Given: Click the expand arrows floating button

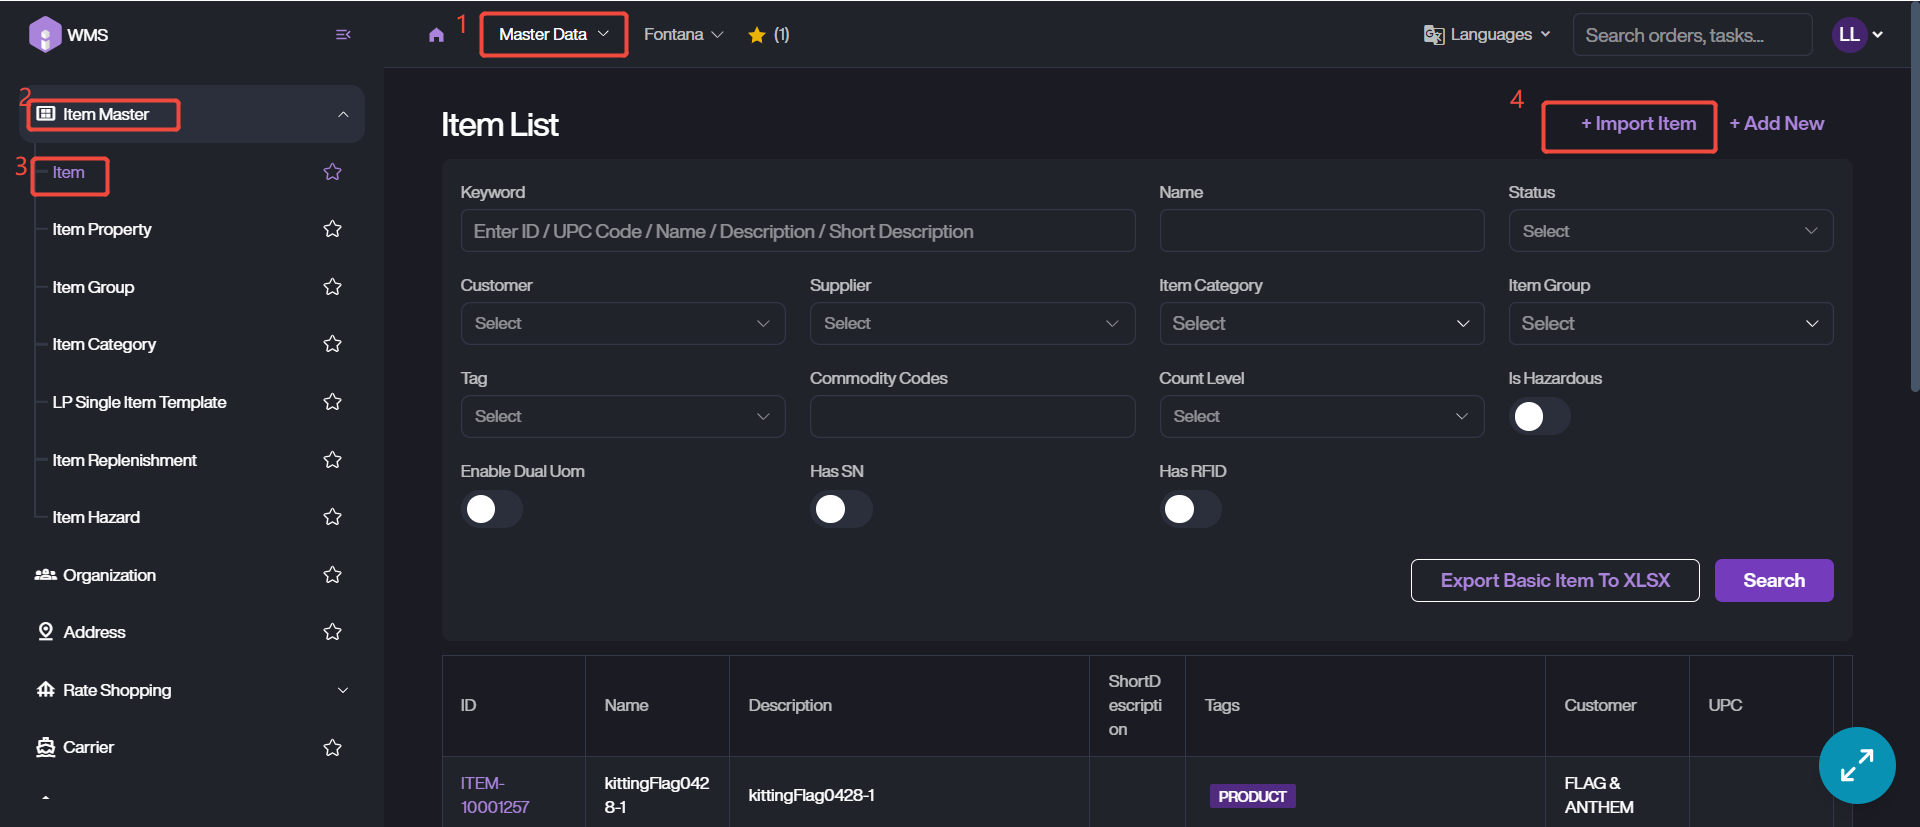Looking at the screenshot, I should coord(1856,765).
